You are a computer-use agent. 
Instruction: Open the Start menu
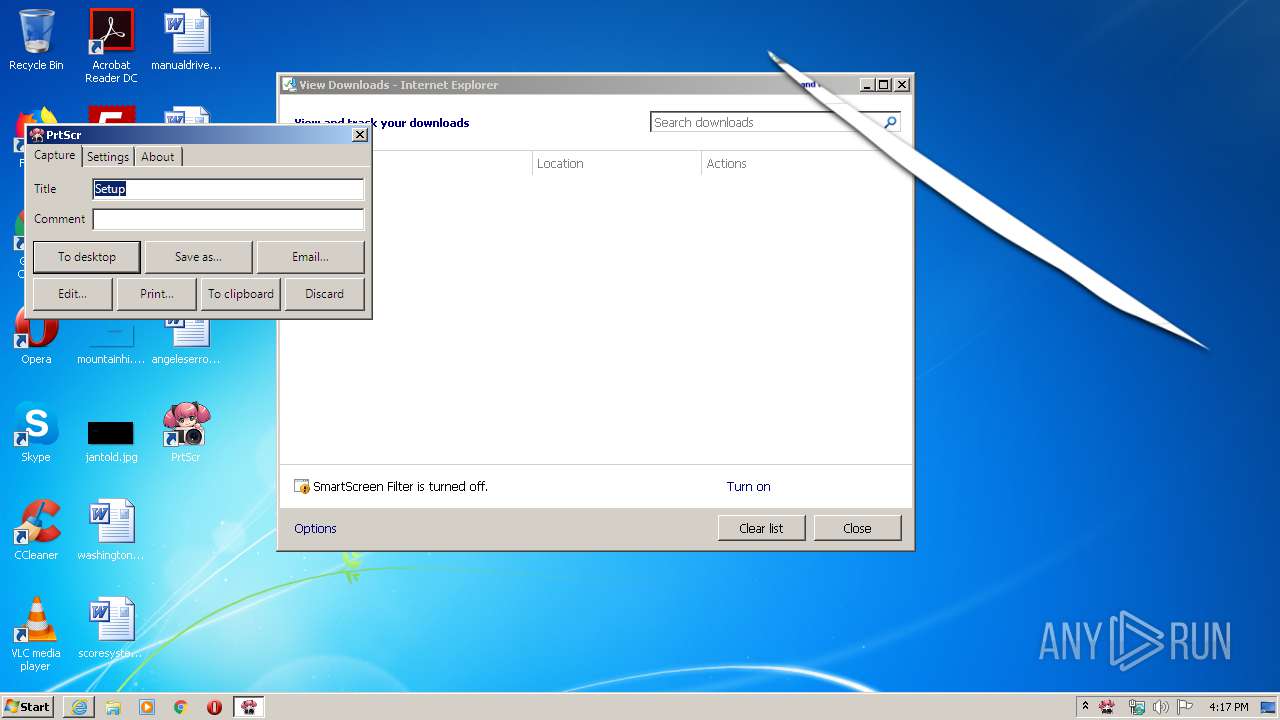28,706
